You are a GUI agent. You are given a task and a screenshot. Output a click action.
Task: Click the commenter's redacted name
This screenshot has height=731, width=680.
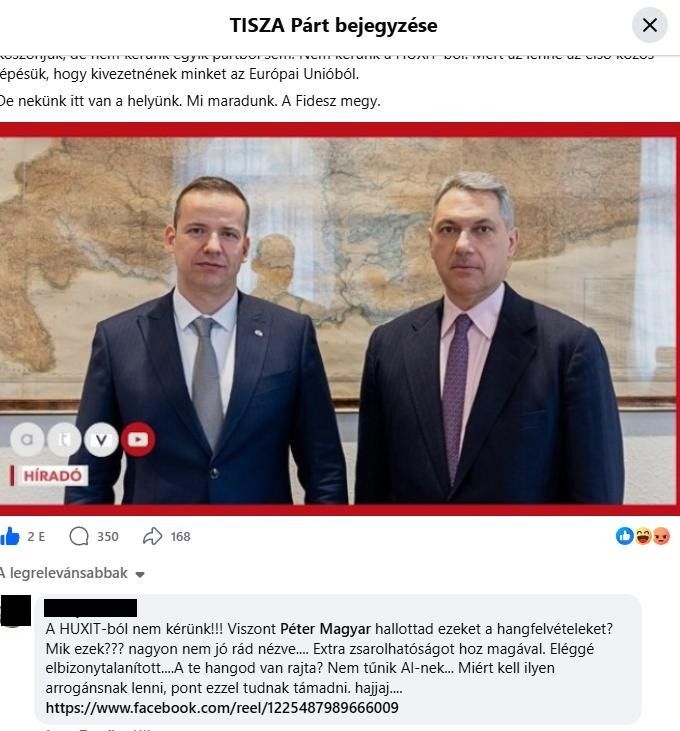click(90, 608)
